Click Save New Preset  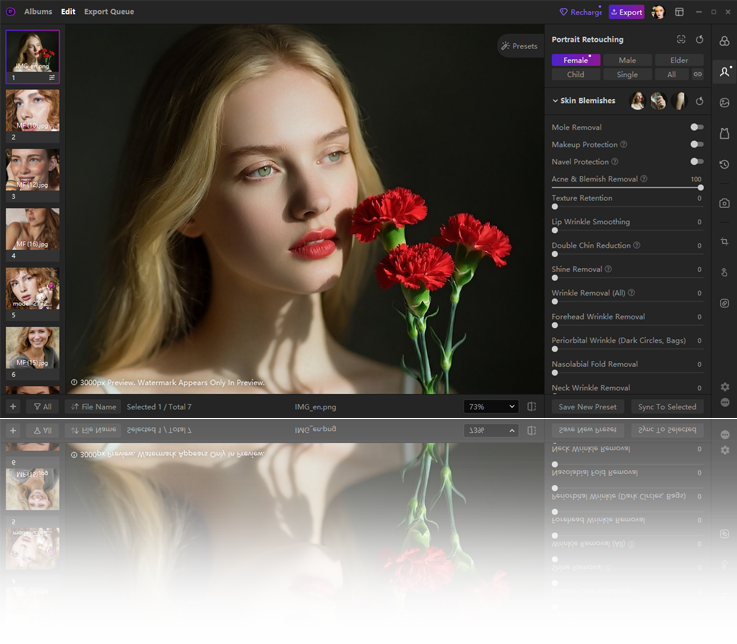(x=588, y=407)
